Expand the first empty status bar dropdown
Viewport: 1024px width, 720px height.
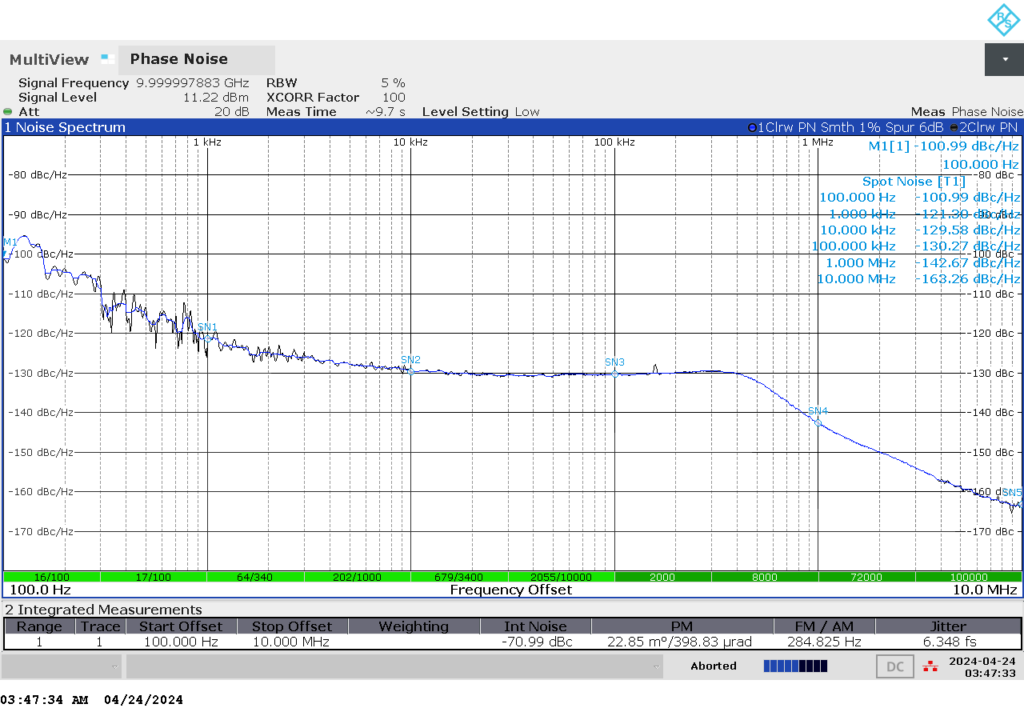pyautogui.click(x=60, y=666)
